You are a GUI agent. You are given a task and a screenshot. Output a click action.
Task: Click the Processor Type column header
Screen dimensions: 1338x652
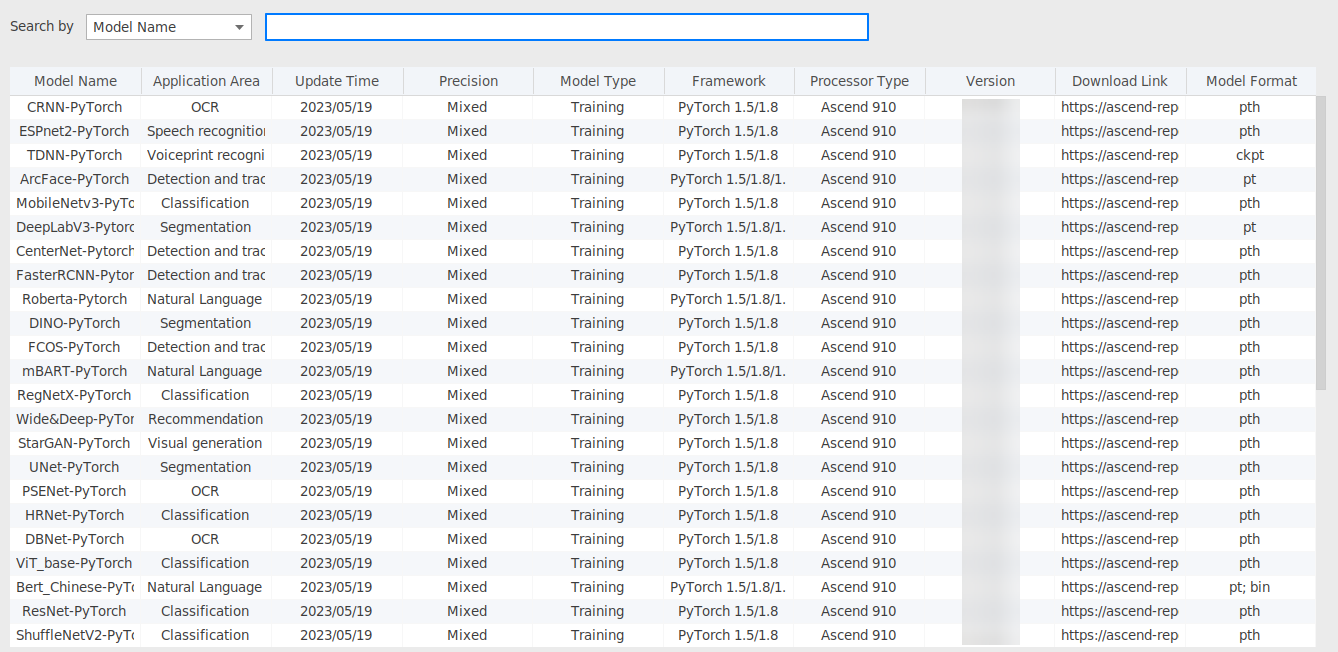pyautogui.click(x=860, y=81)
